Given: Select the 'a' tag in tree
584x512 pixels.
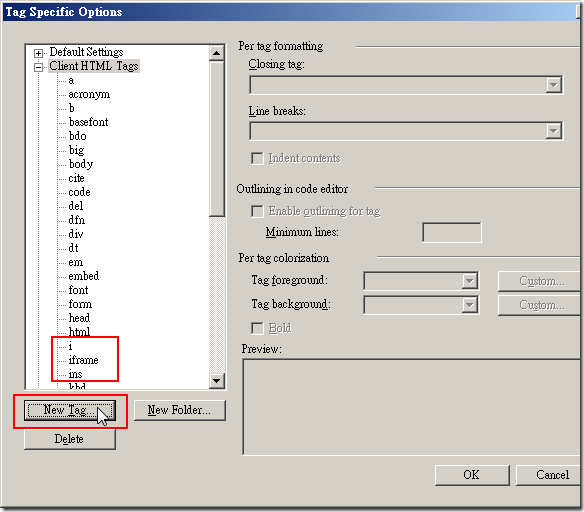Looking at the screenshot, I should [71, 80].
